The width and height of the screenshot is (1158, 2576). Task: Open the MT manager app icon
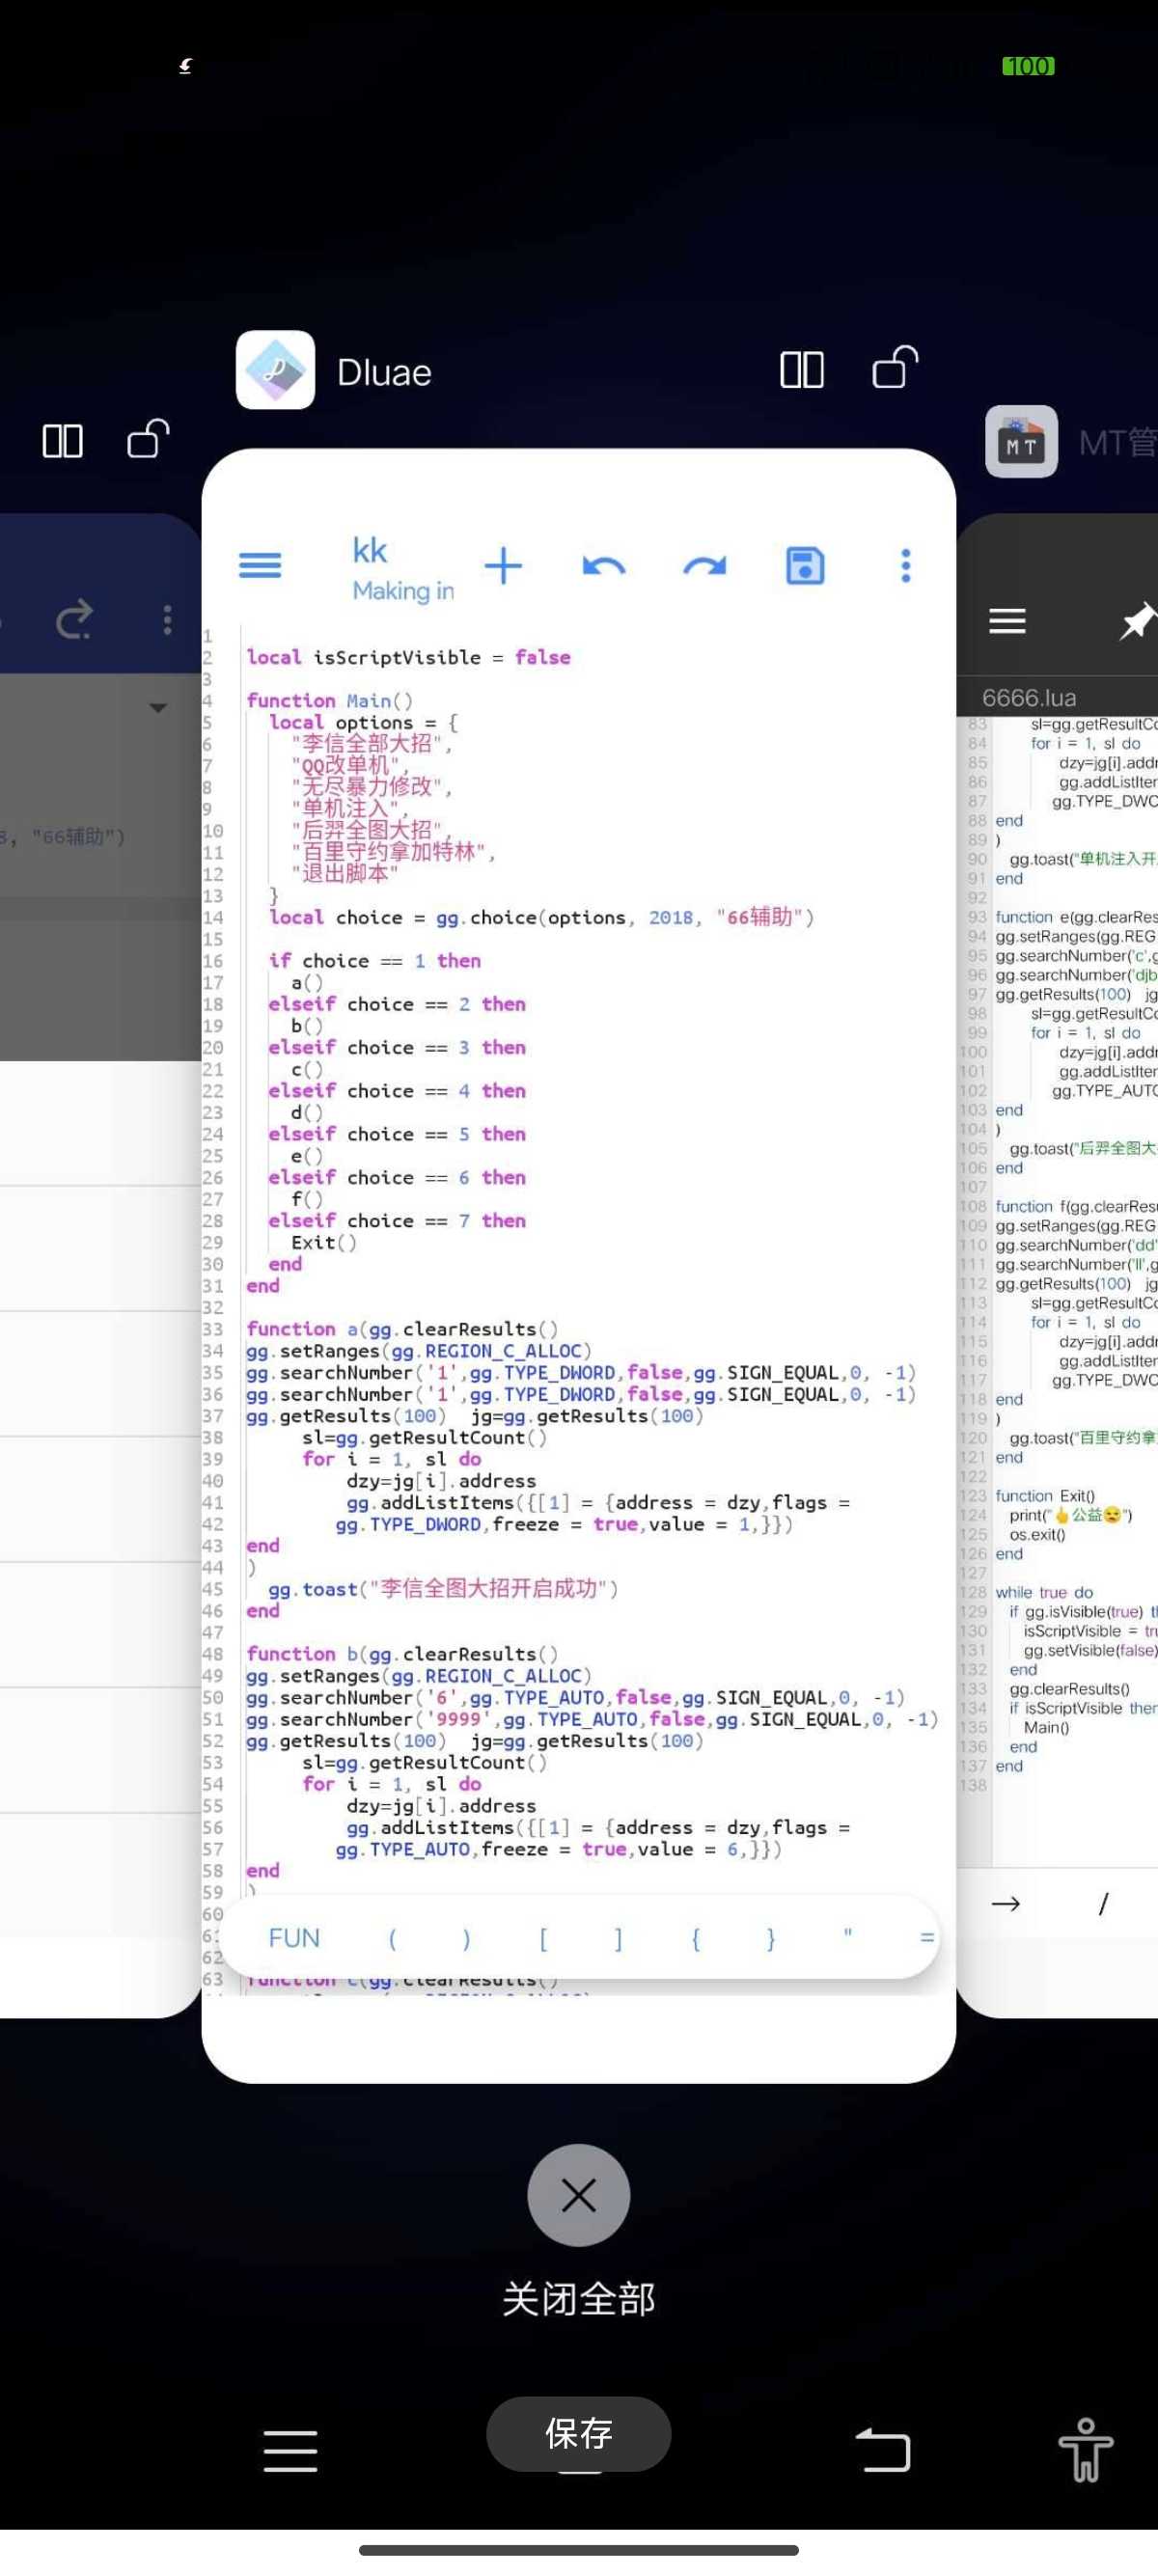point(1021,441)
